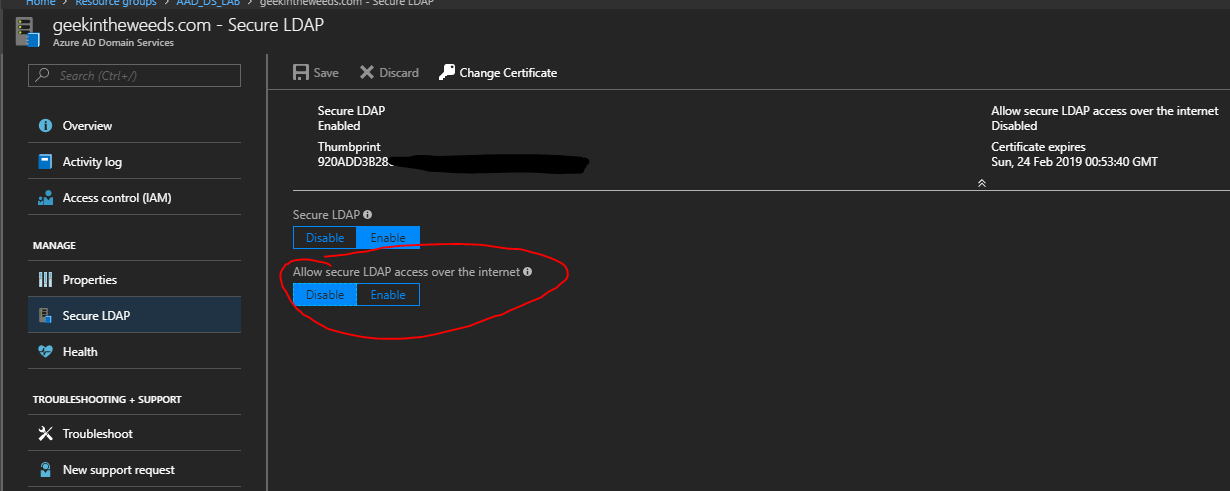Click the MANAGE section header
This screenshot has height=491, width=1230.
pyautogui.click(x=54, y=246)
